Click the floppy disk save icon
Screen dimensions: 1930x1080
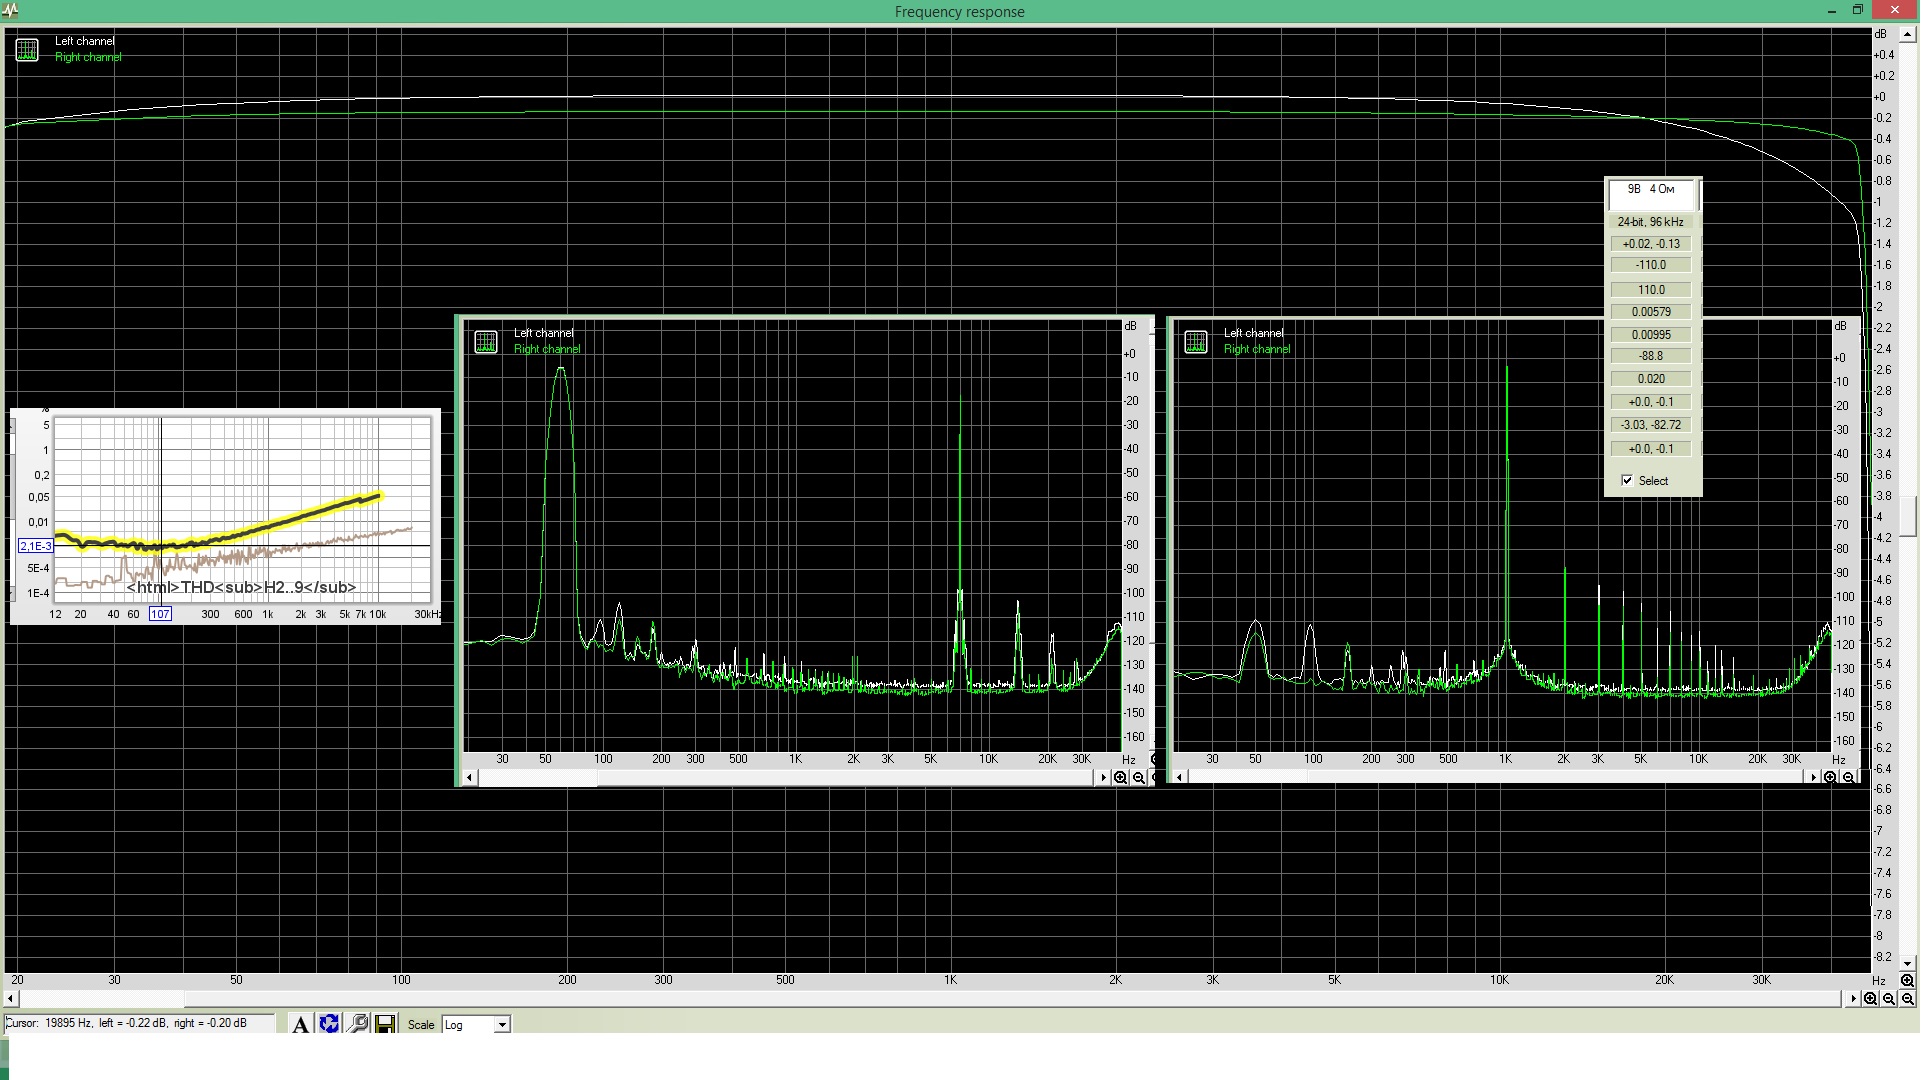tap(384, 1024)
